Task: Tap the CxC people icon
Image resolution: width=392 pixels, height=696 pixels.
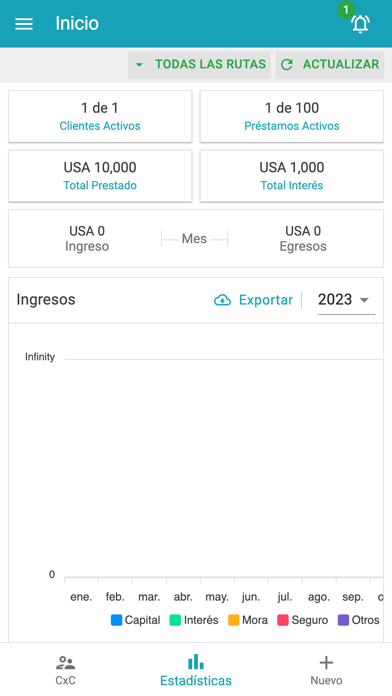Action: (x=66, y=663)
